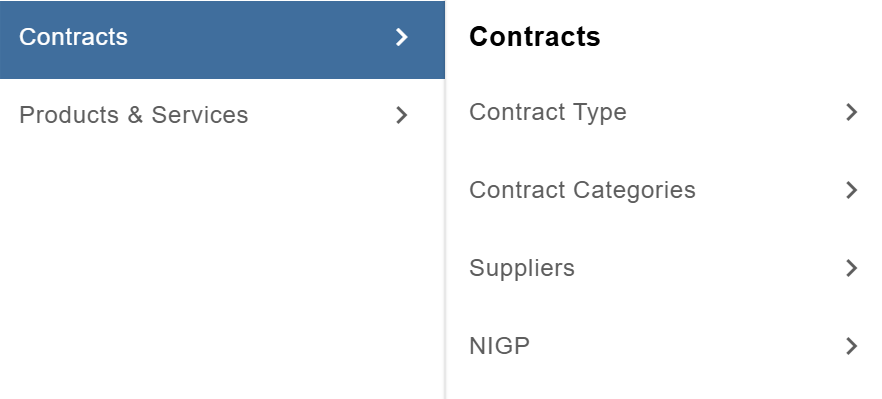
Task: Expand Products & Services category list
Action: pyautogui.click(x=222, y=115)
